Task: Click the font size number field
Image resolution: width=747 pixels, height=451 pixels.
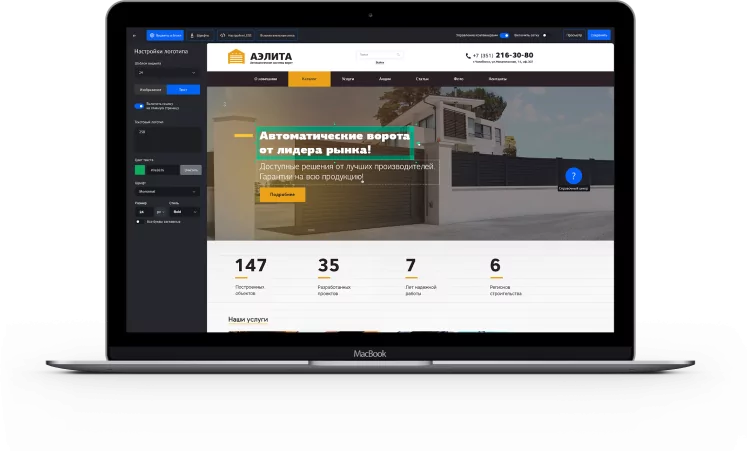Action: pos(143,212)
